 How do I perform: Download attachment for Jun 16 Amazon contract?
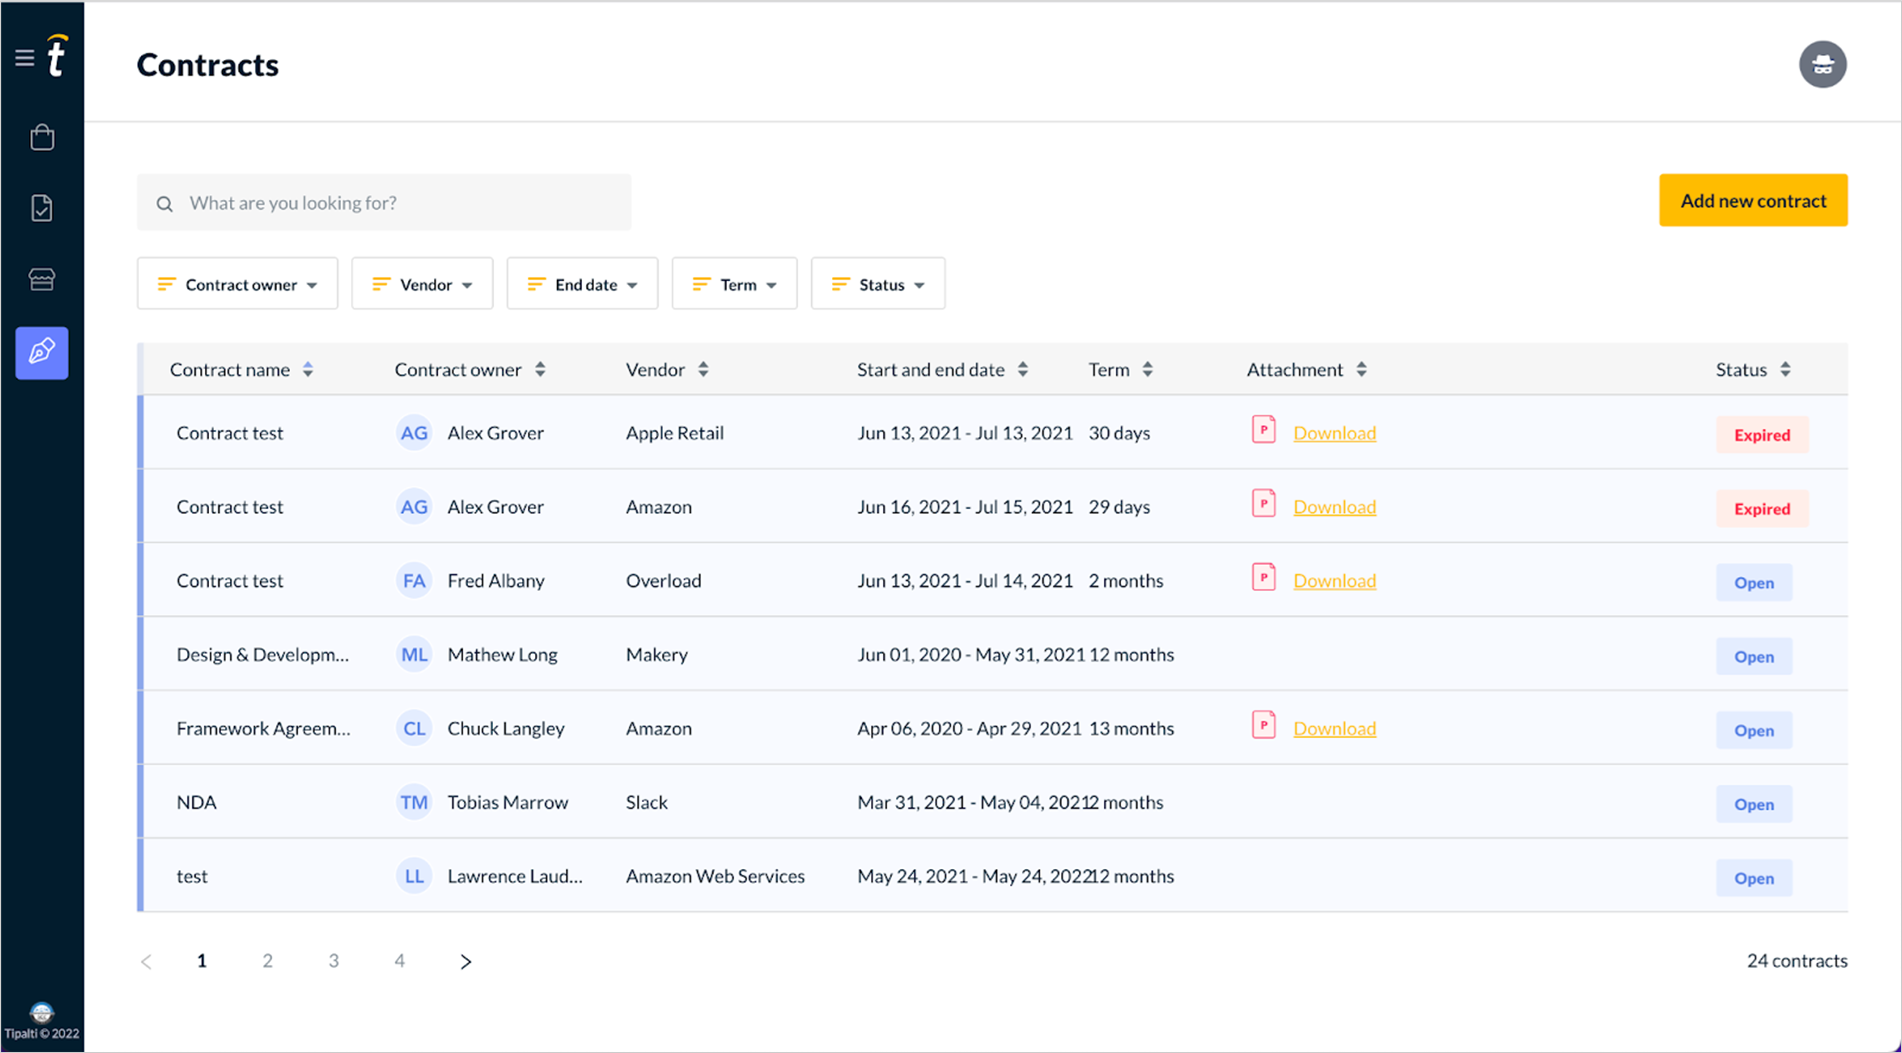1335,507
